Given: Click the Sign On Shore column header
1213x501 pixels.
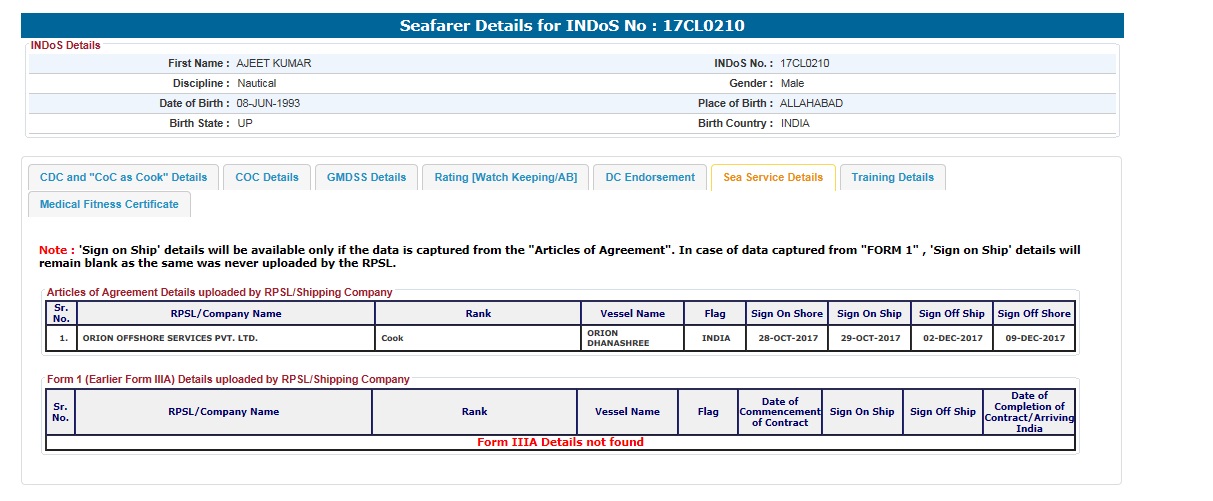Looking at the screenshot, I should pos(789,313).
